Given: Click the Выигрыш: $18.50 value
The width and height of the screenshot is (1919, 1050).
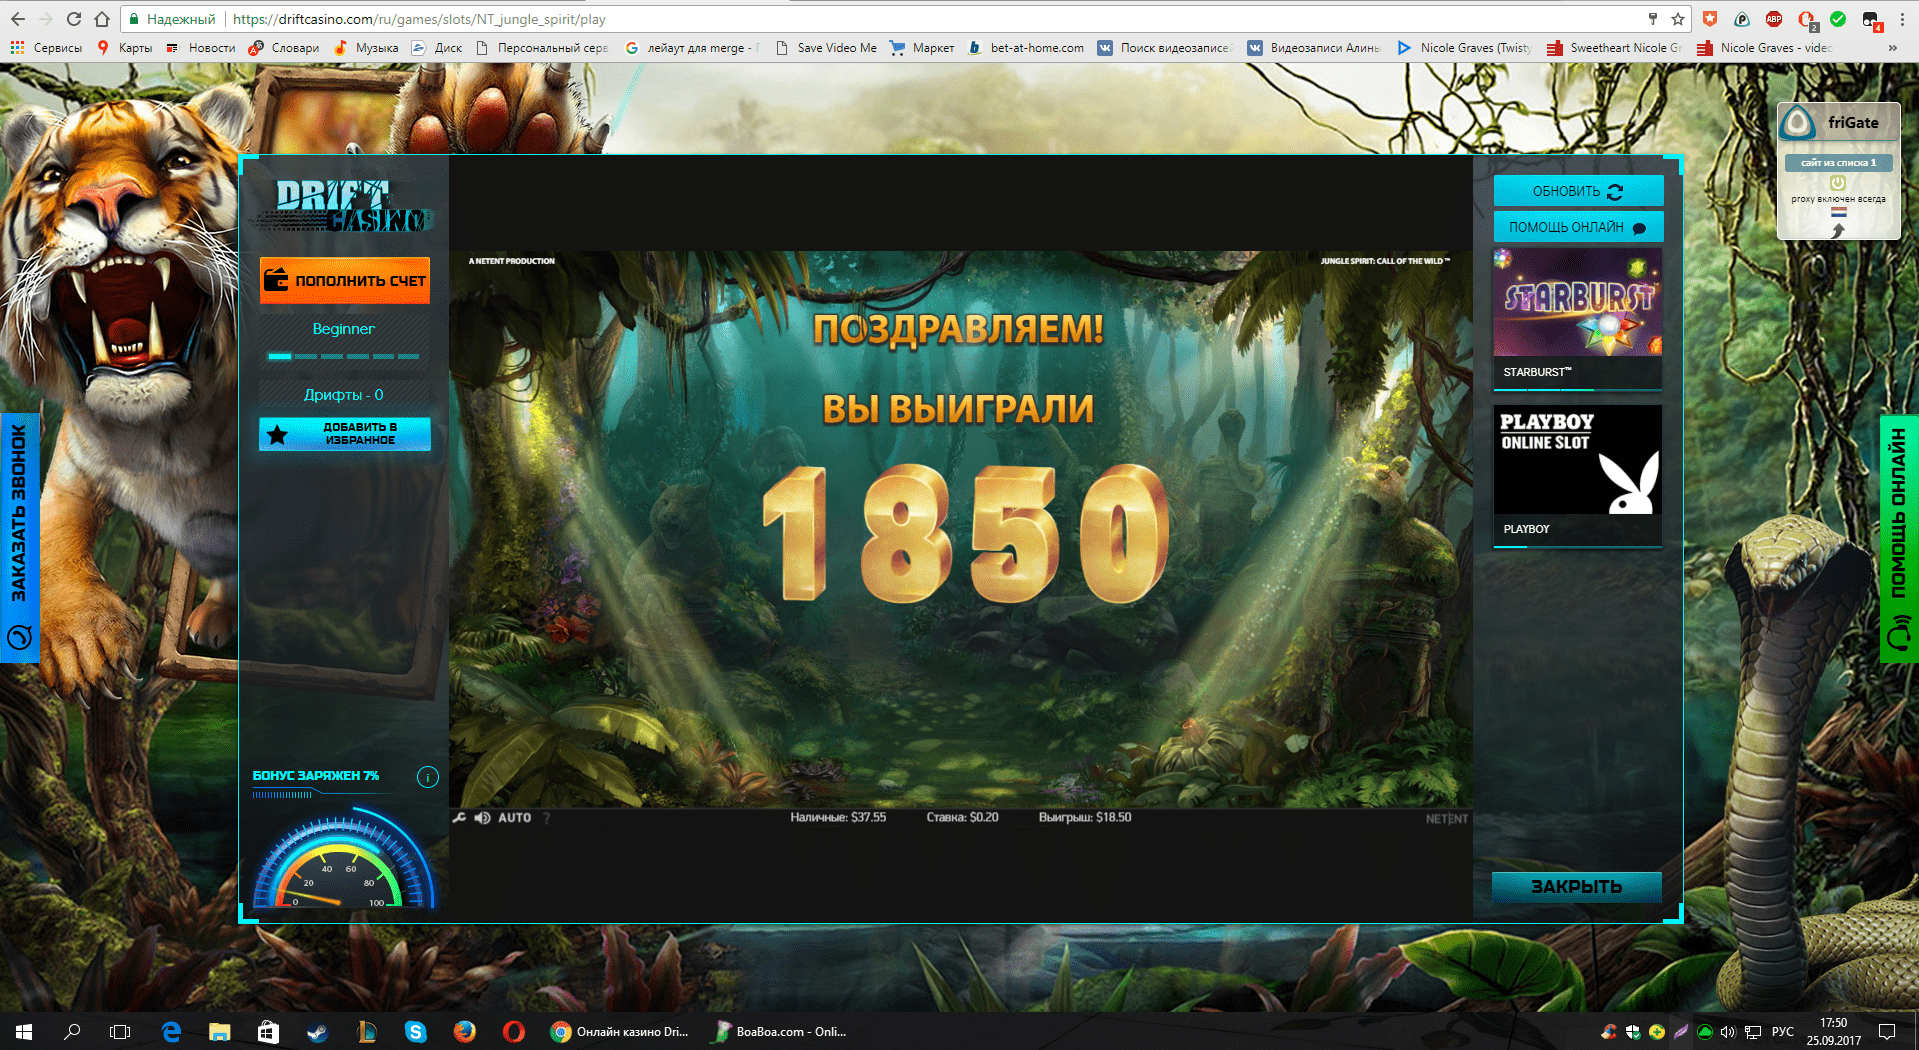Looking at the screenshot, I should [x=1085, y=817].
